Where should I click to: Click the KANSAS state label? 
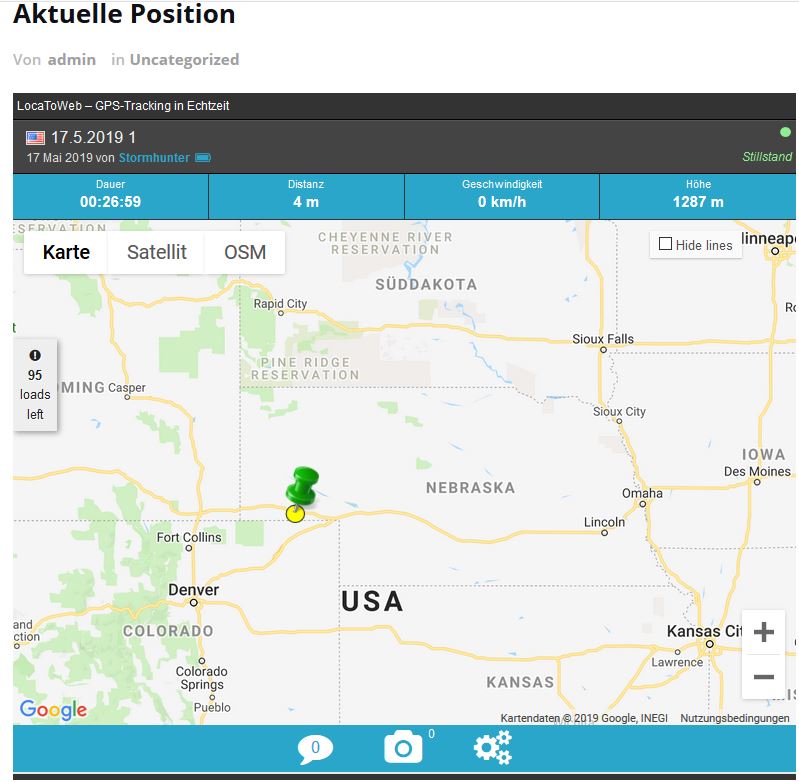coord(520,682)
